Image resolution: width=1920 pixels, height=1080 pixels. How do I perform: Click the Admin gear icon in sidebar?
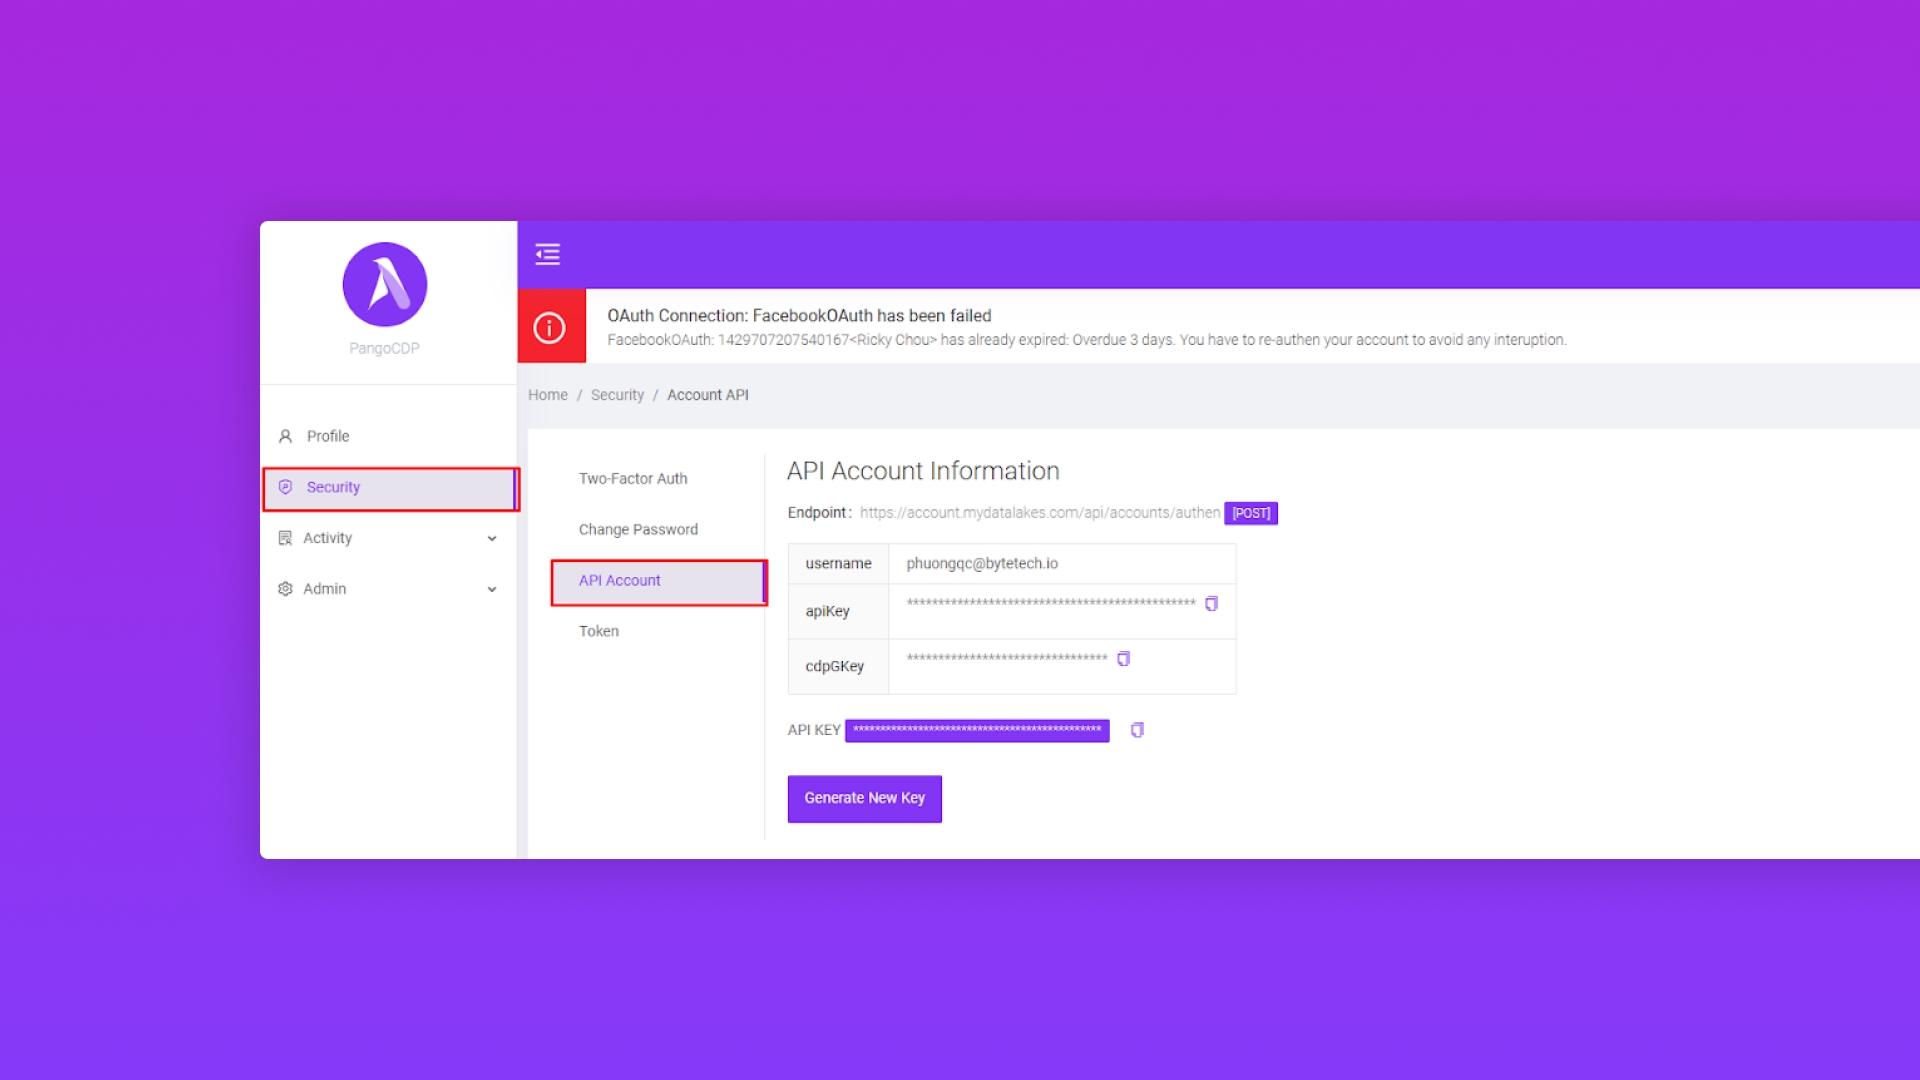285,589
